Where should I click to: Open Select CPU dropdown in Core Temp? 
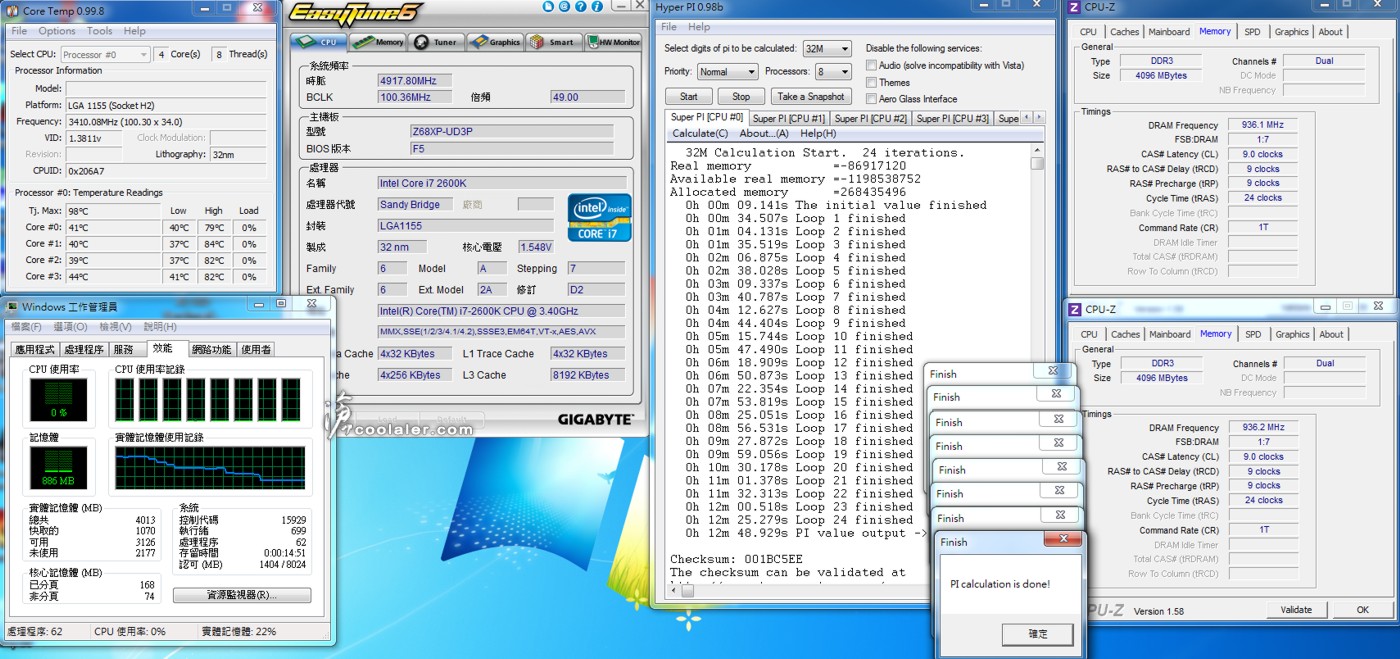click(x=104, y=54)
